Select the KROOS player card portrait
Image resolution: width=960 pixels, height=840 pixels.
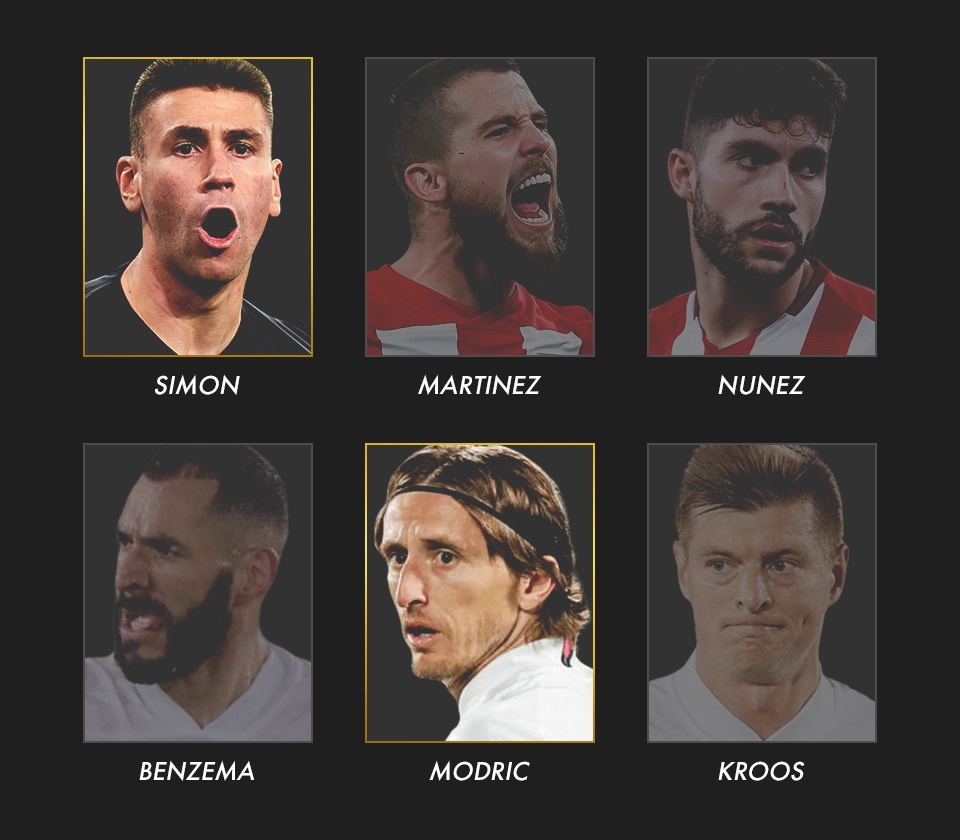[762, 593]
